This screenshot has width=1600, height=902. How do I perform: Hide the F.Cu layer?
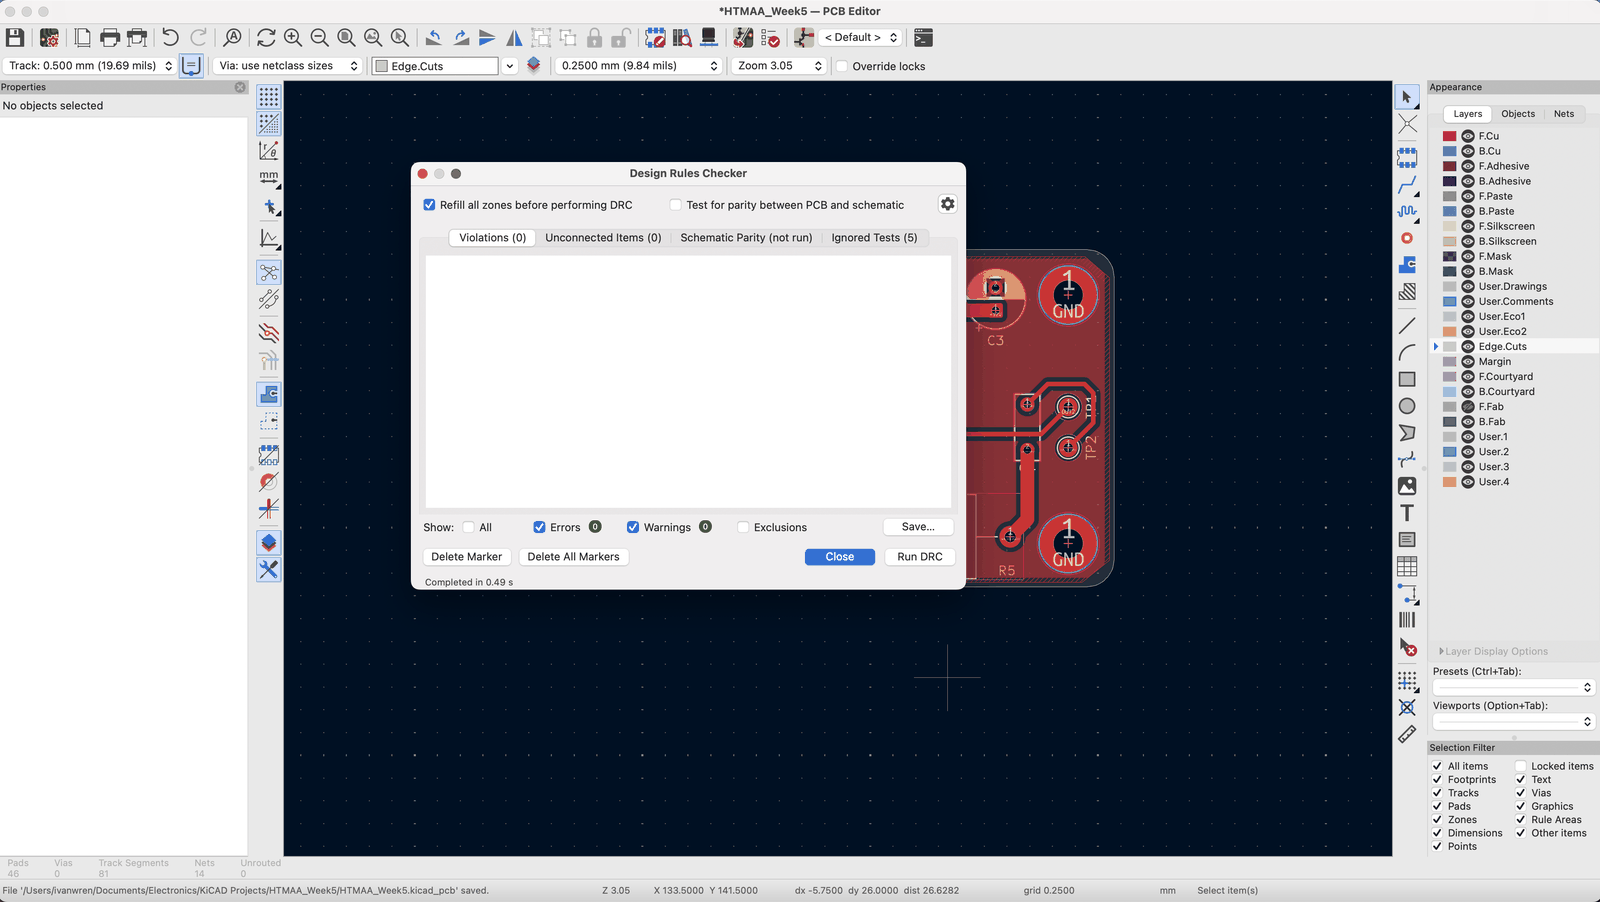1468,136
